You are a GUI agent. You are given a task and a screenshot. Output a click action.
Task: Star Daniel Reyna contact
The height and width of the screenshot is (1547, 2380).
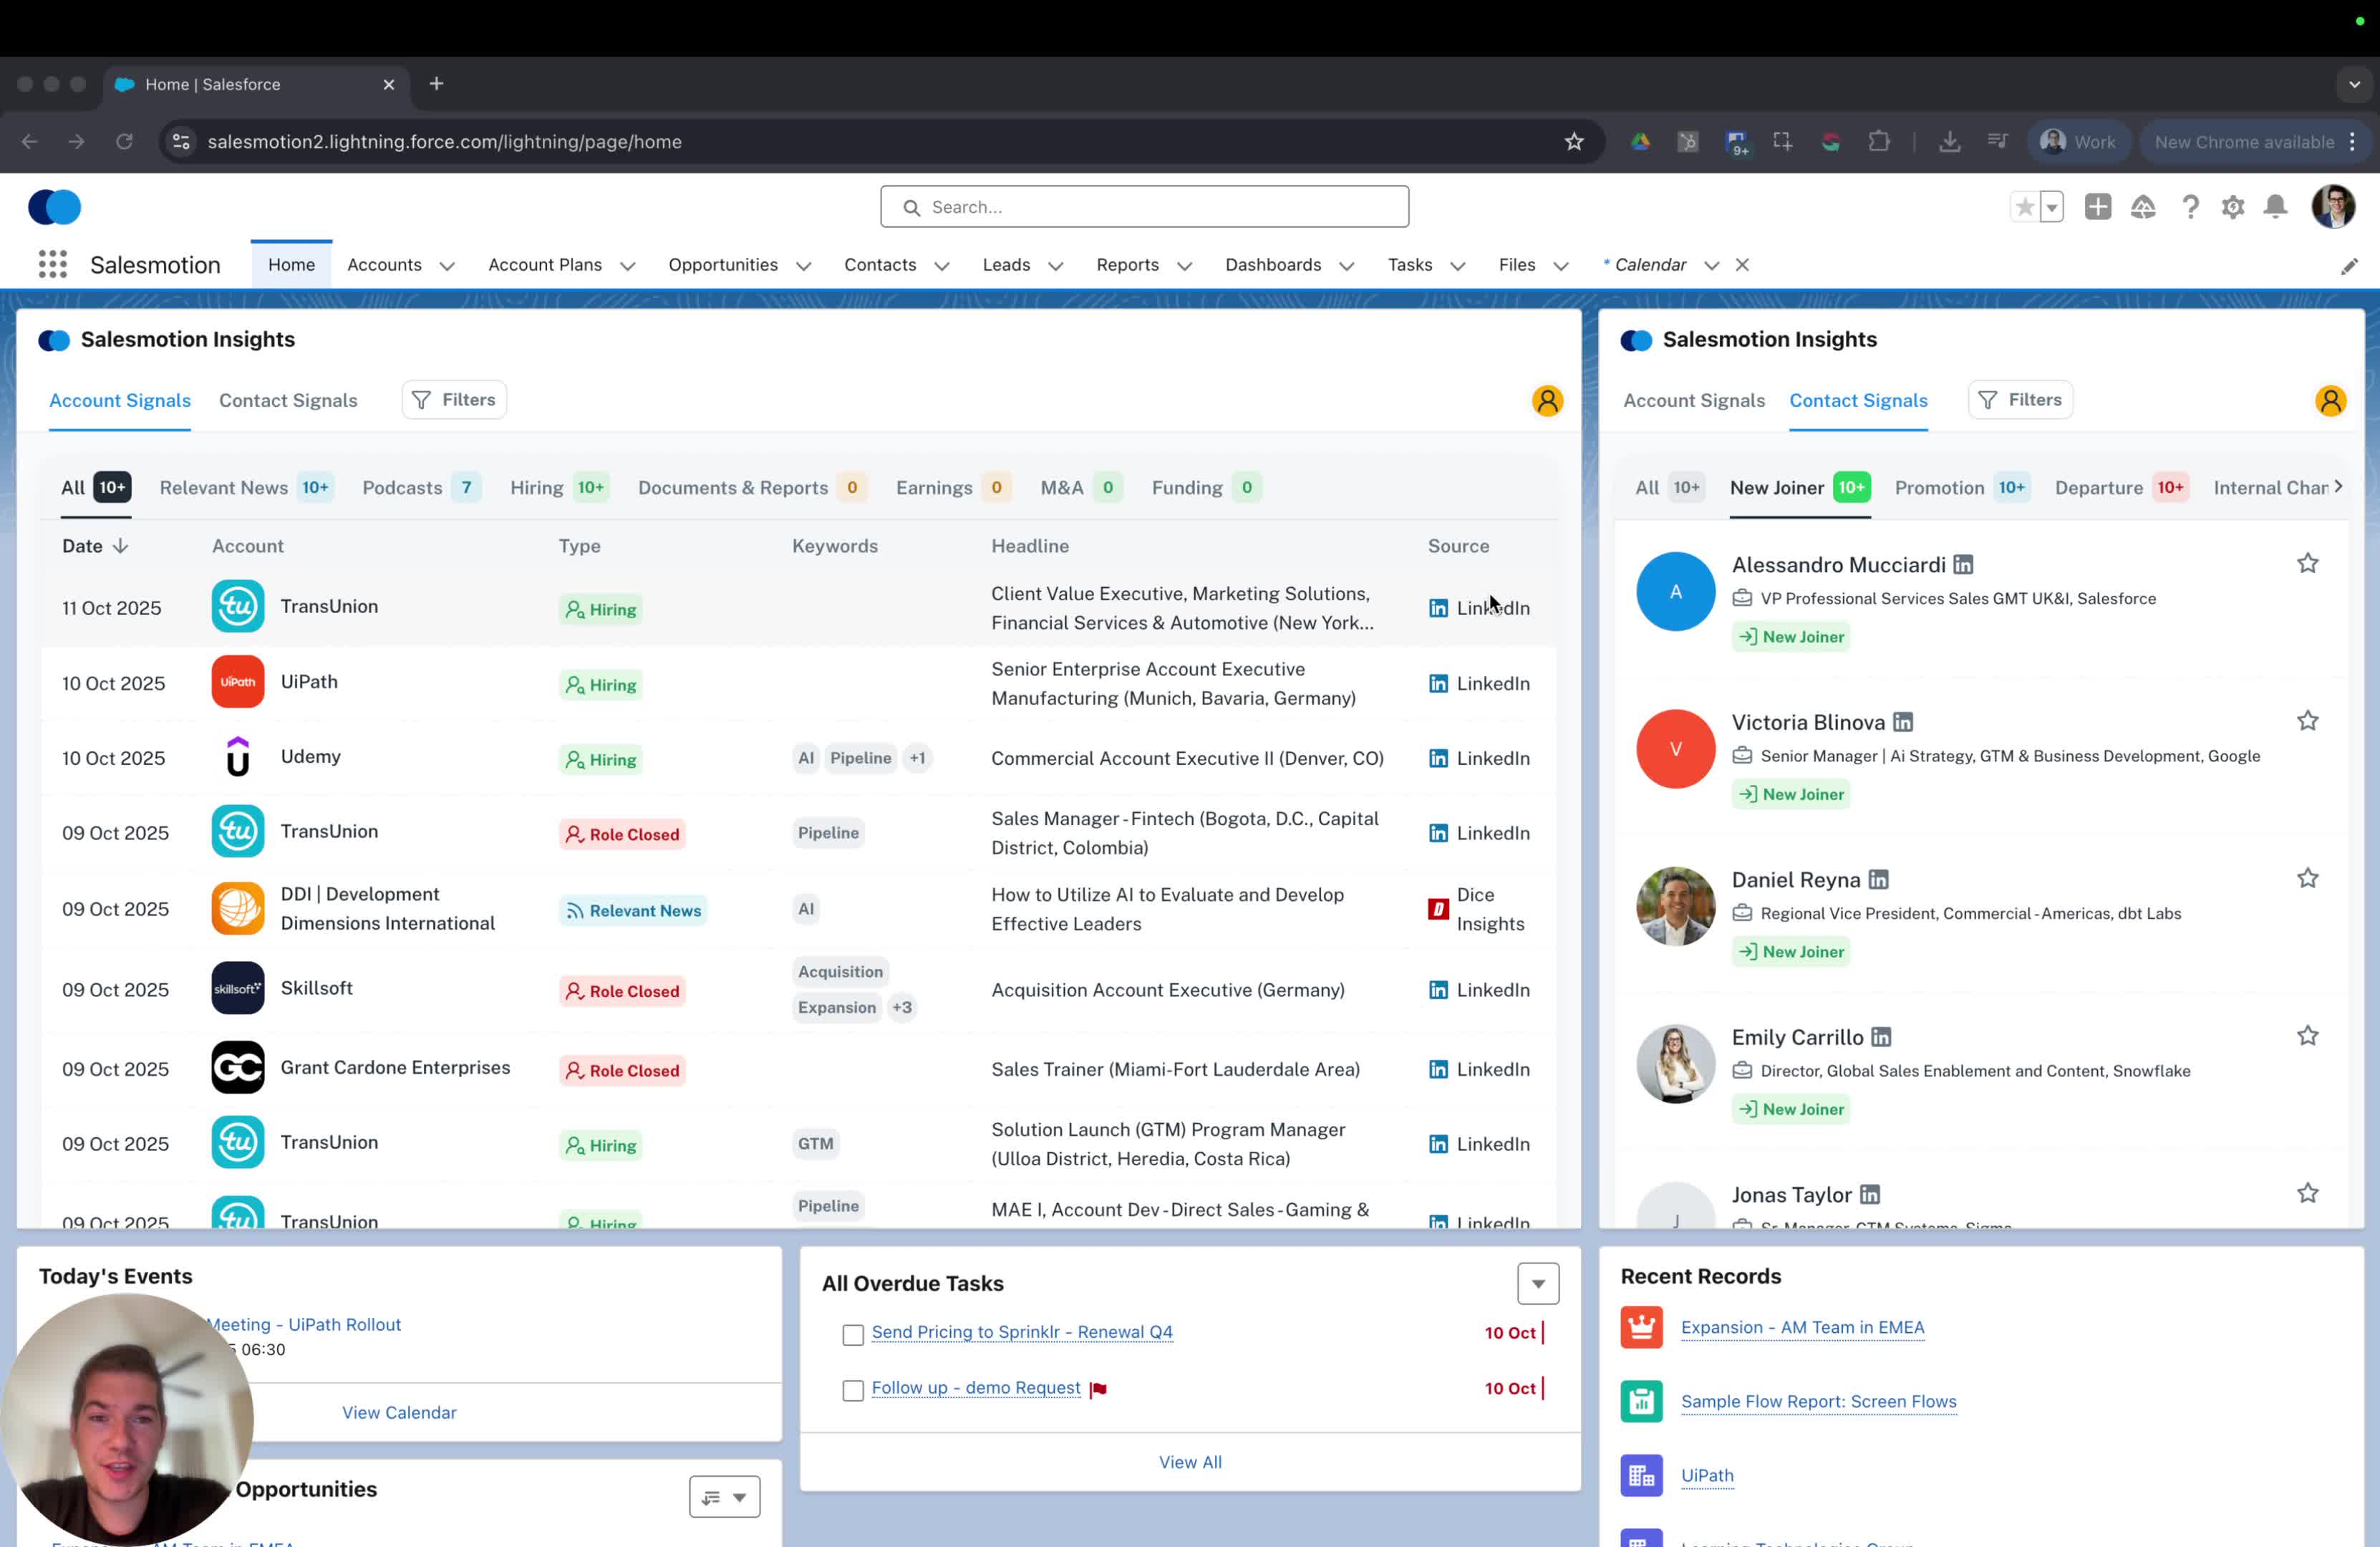pos(2307,879)
